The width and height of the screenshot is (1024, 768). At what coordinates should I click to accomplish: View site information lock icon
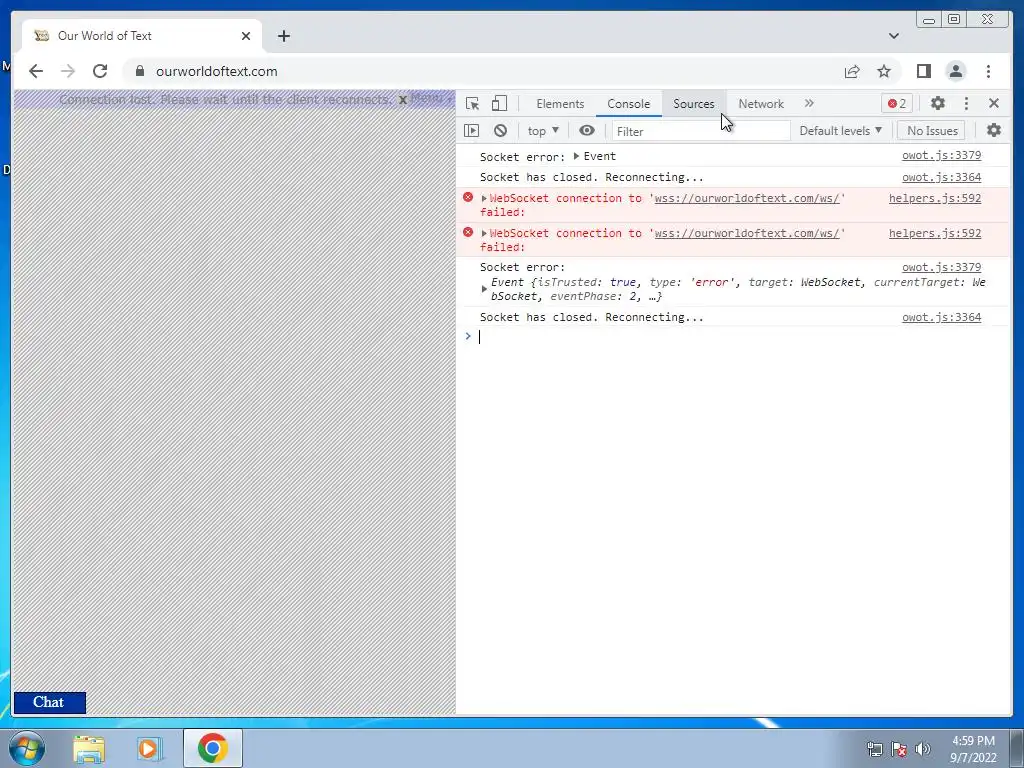tap(140, 71)
